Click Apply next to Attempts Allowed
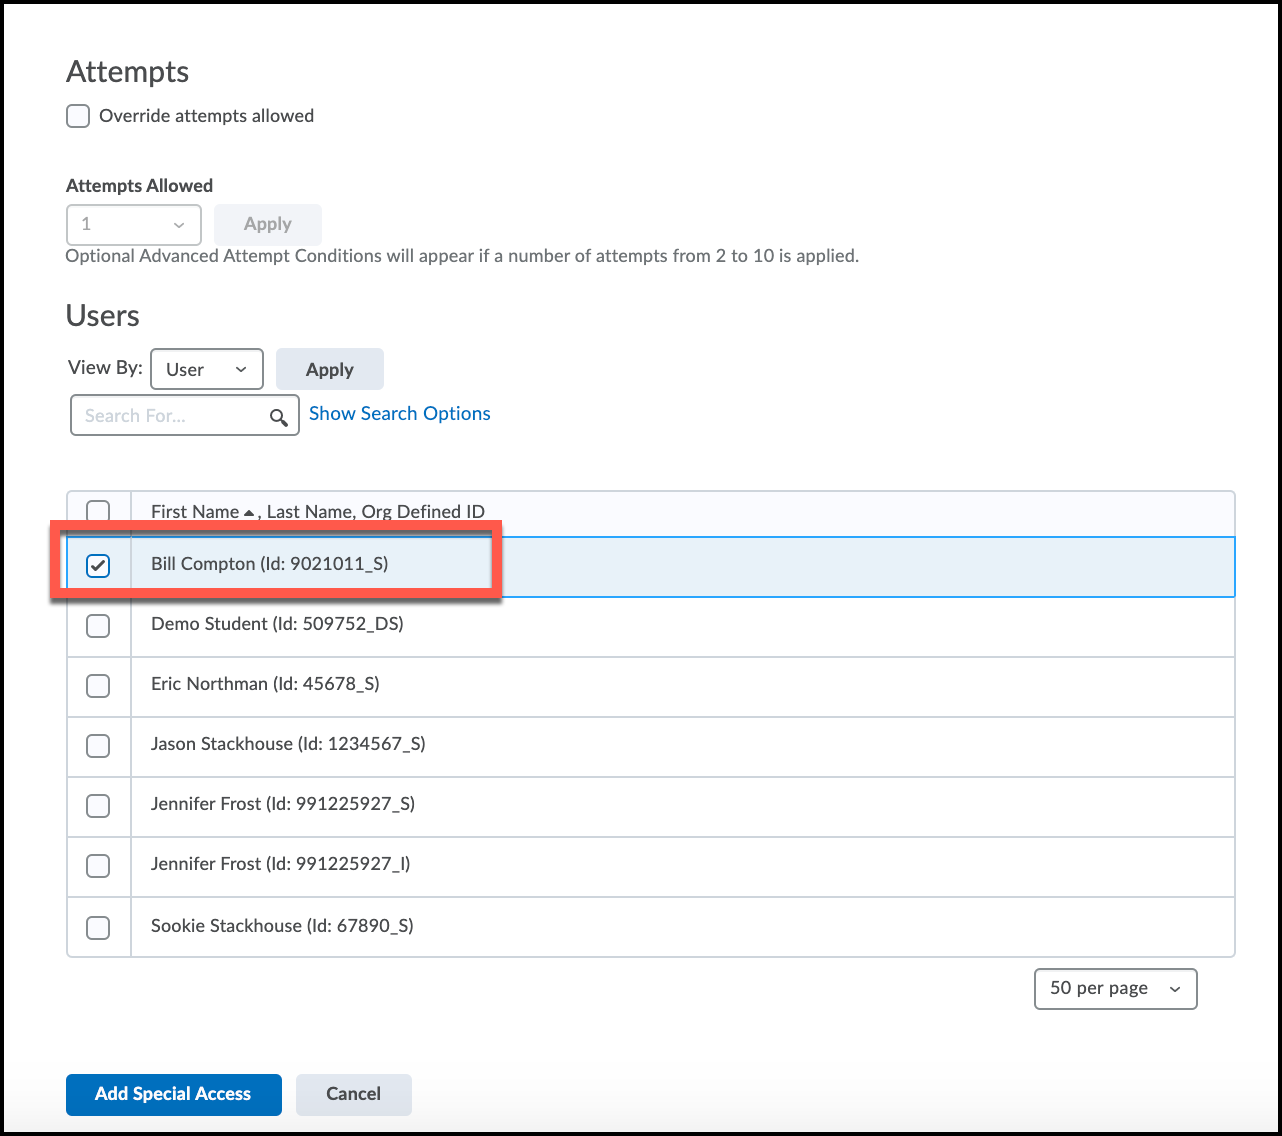The height and width of the screenshot is (1136, 1282). (x=268, y=225)
